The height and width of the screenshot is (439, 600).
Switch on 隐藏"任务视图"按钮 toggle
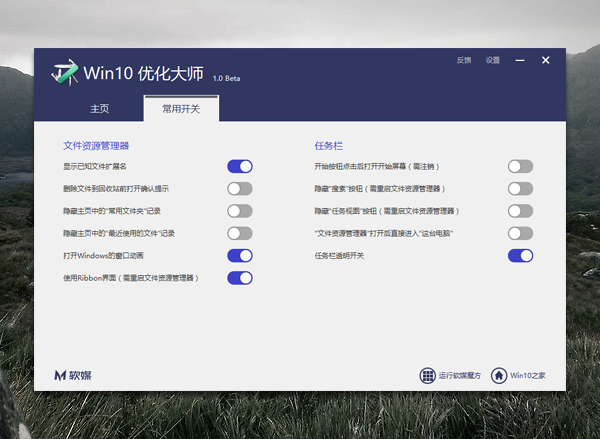tap(520, 211)
